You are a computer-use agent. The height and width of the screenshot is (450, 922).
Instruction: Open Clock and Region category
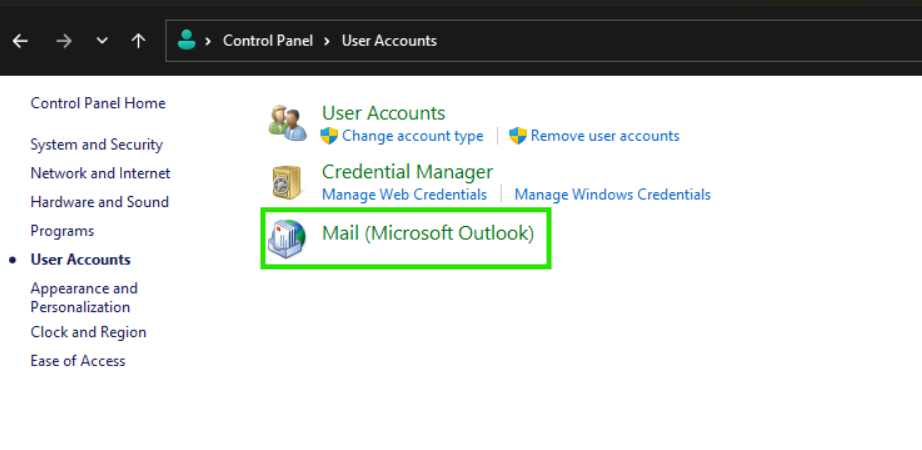coord(88,332)
